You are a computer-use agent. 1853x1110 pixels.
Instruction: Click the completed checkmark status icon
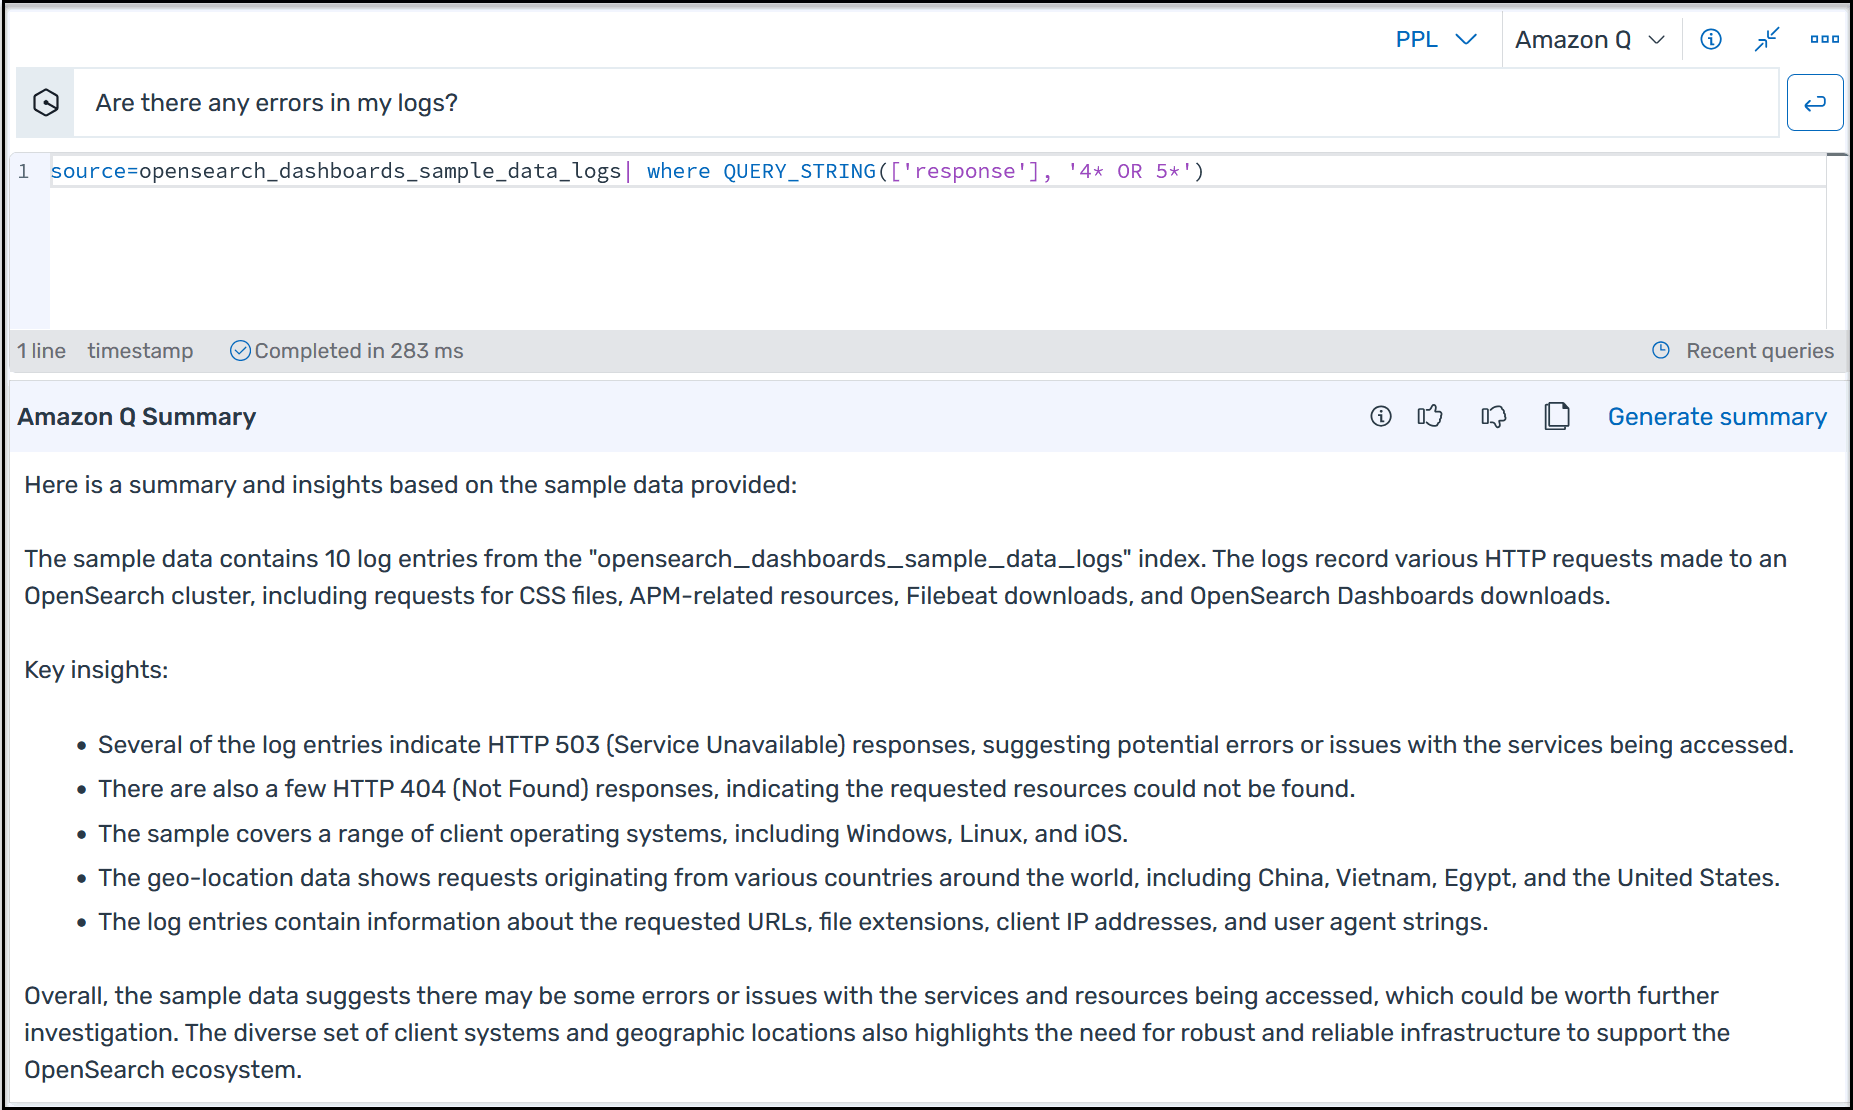pyautogui.click(x=240, y=350)
